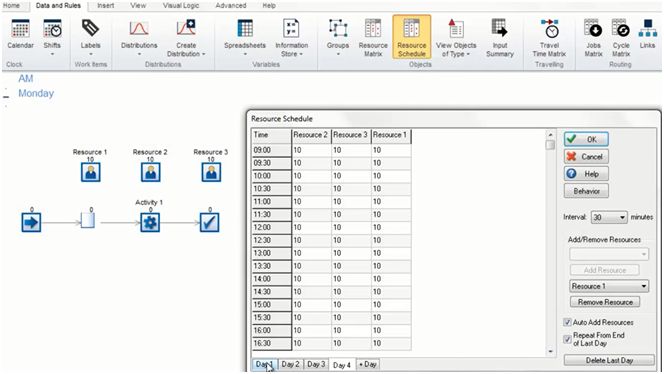Click the Remove Resource button
This screenshot has height=374, width=664.
click(x=605, y=302)
